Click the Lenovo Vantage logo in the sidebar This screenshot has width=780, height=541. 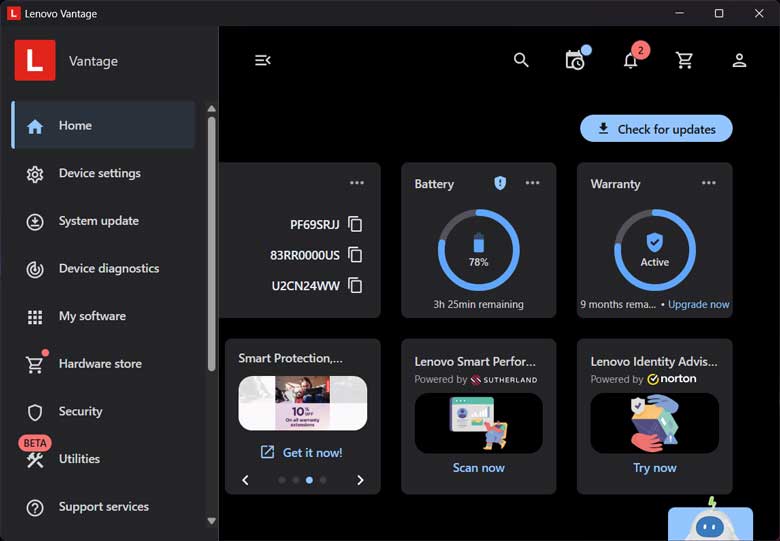[x=35, y=60]
